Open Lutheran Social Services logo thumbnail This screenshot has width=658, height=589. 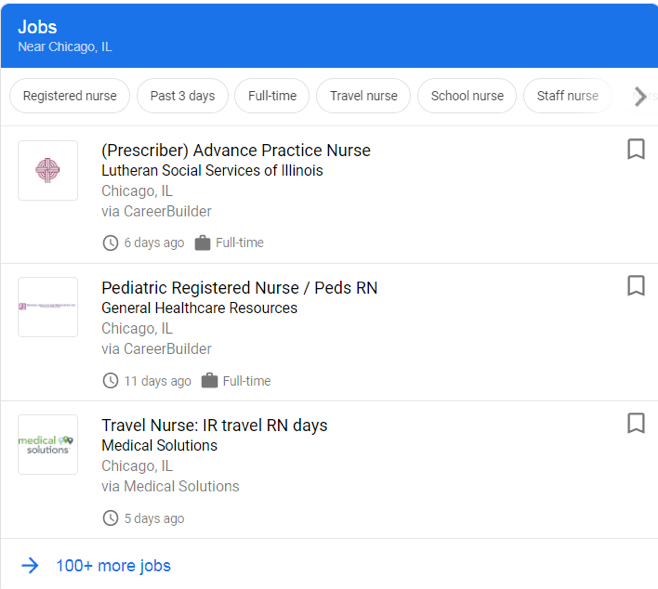point(48,170)
